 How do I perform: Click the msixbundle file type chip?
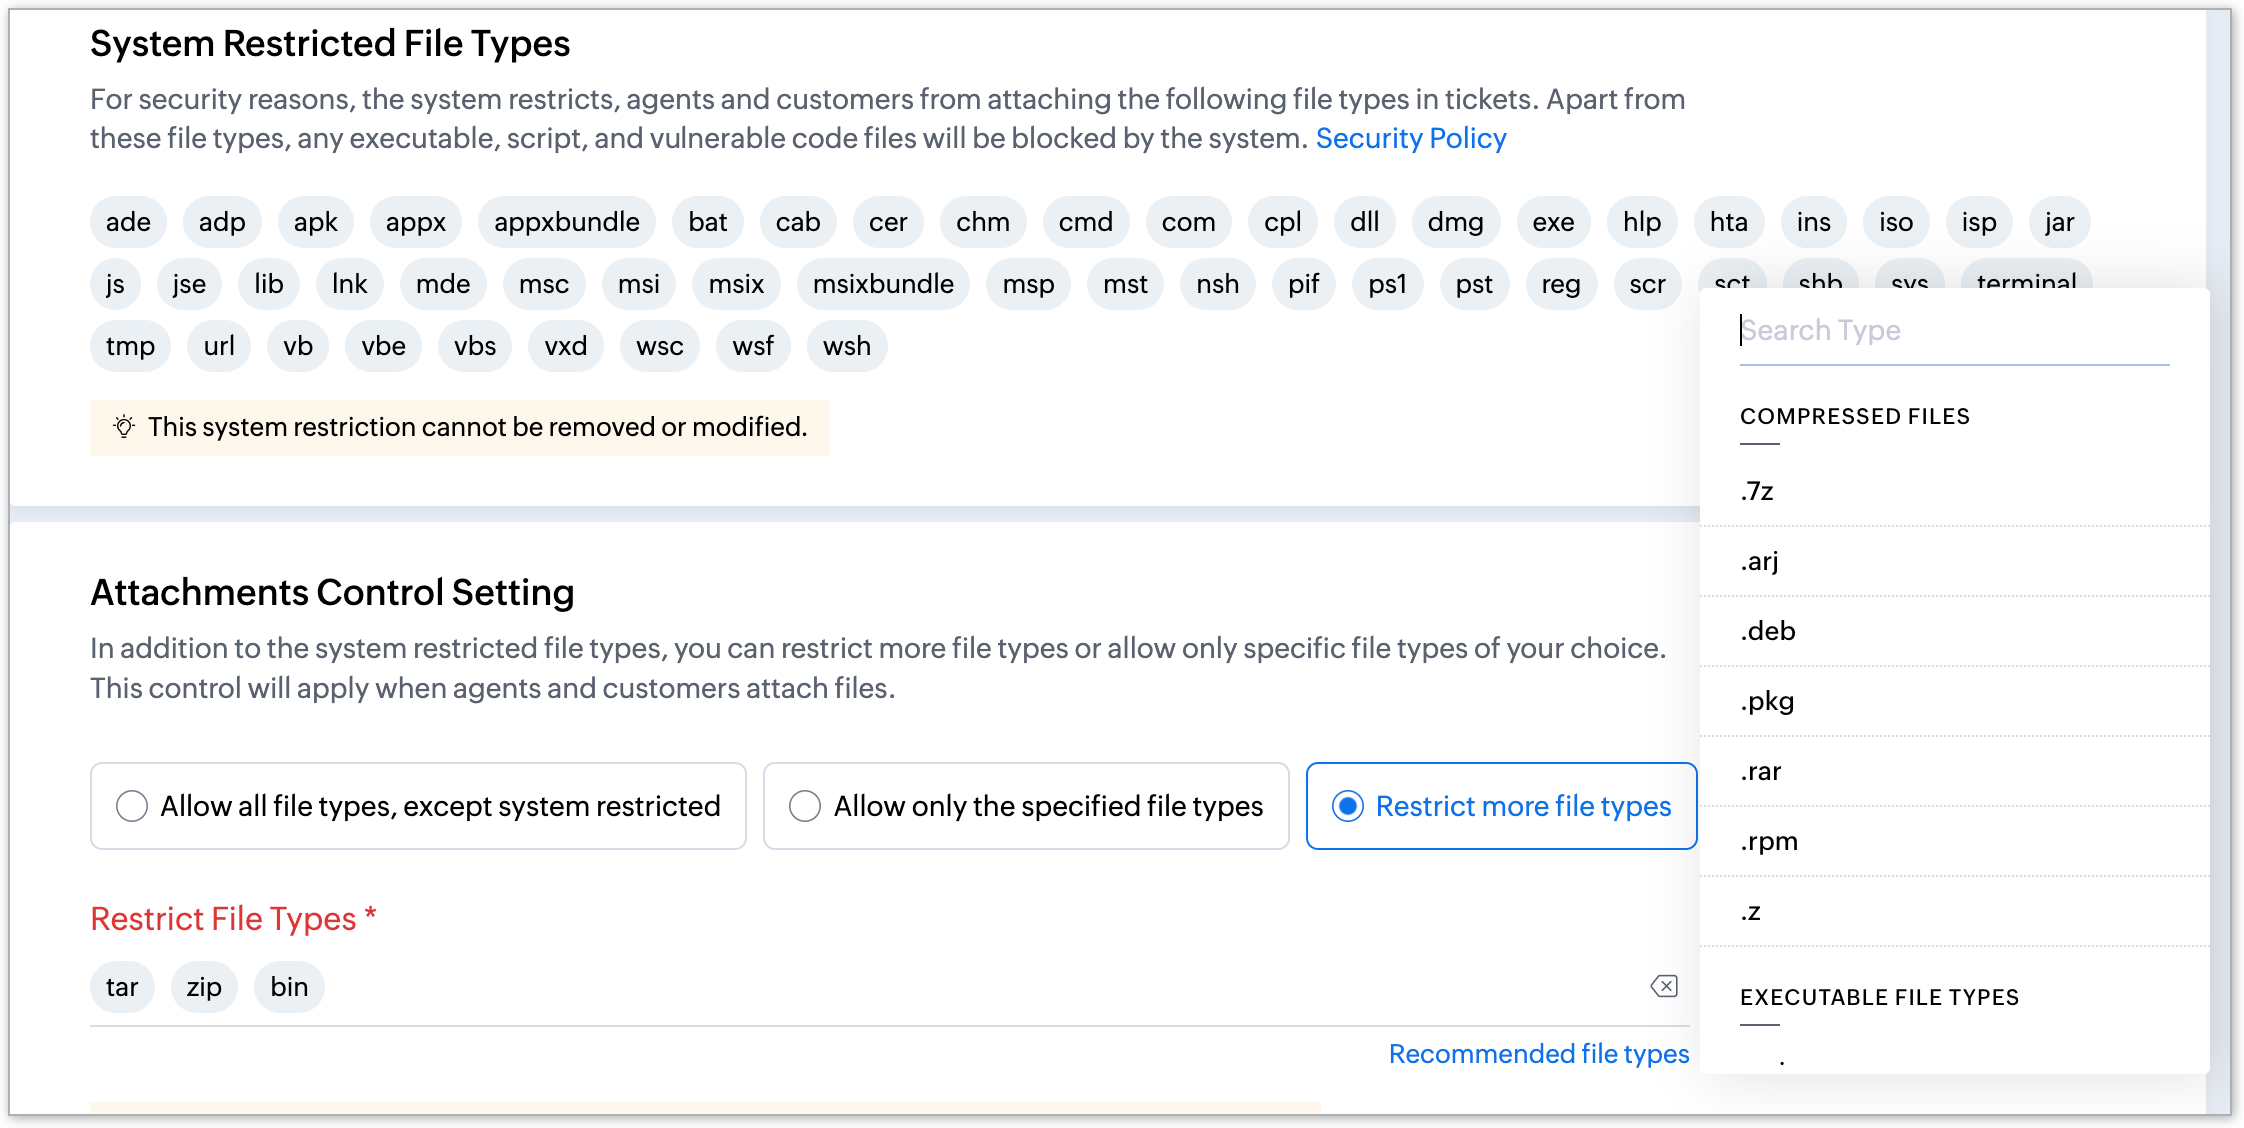(883, 284)
